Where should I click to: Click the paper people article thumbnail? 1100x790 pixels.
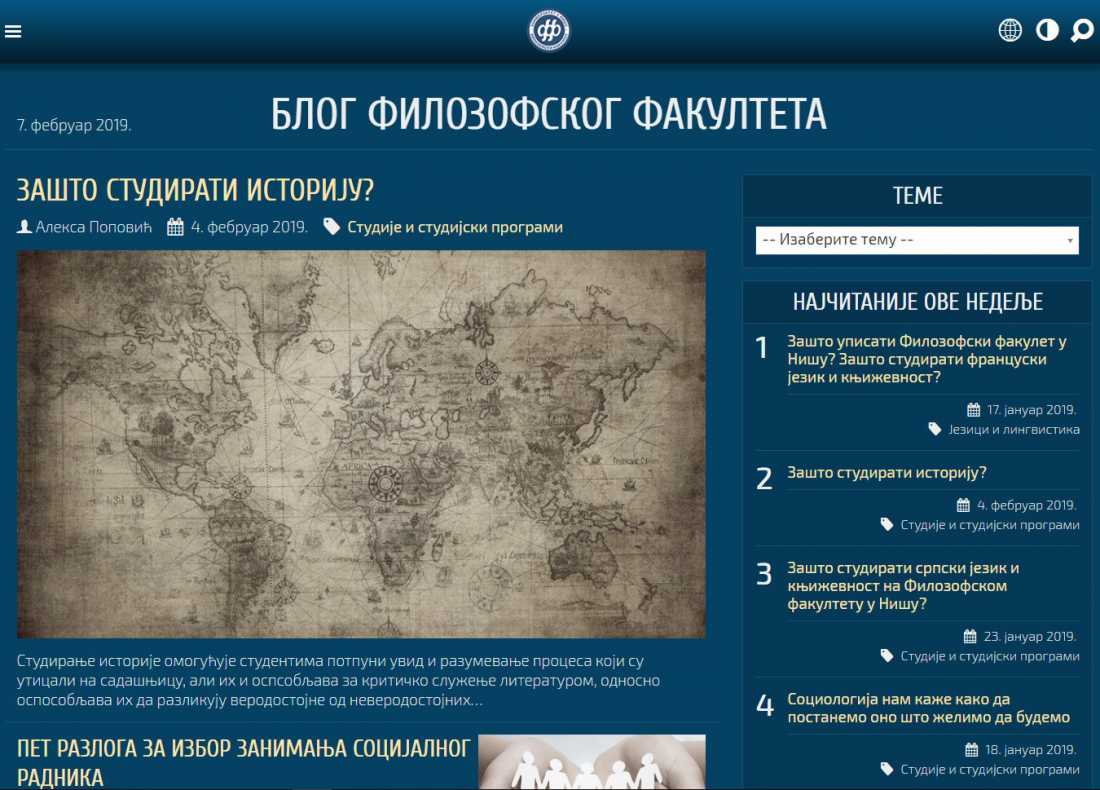pos(591,762)
